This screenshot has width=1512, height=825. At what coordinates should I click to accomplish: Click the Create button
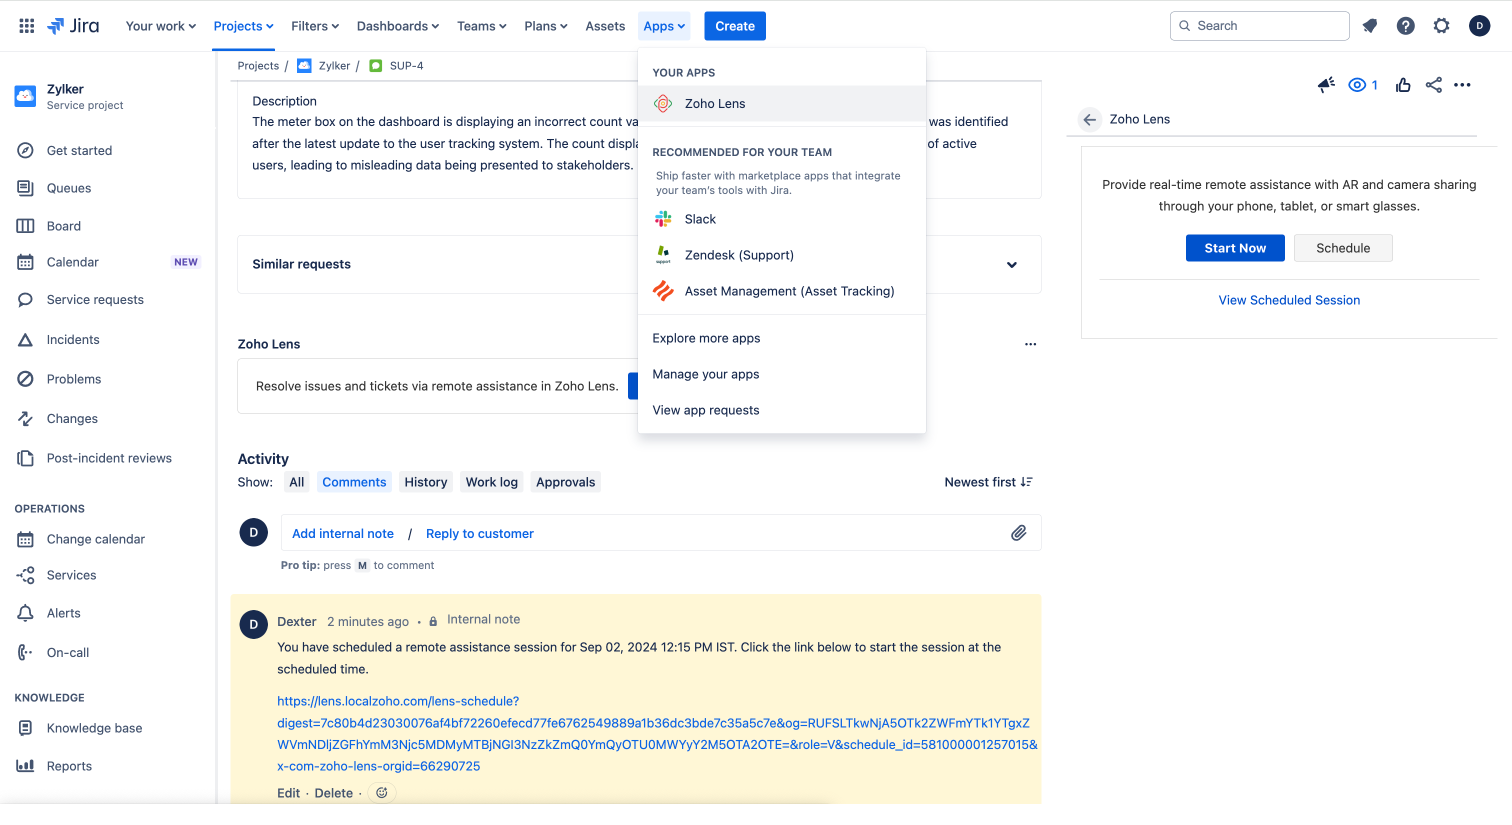pyautogui.click(x=735, y=26)
